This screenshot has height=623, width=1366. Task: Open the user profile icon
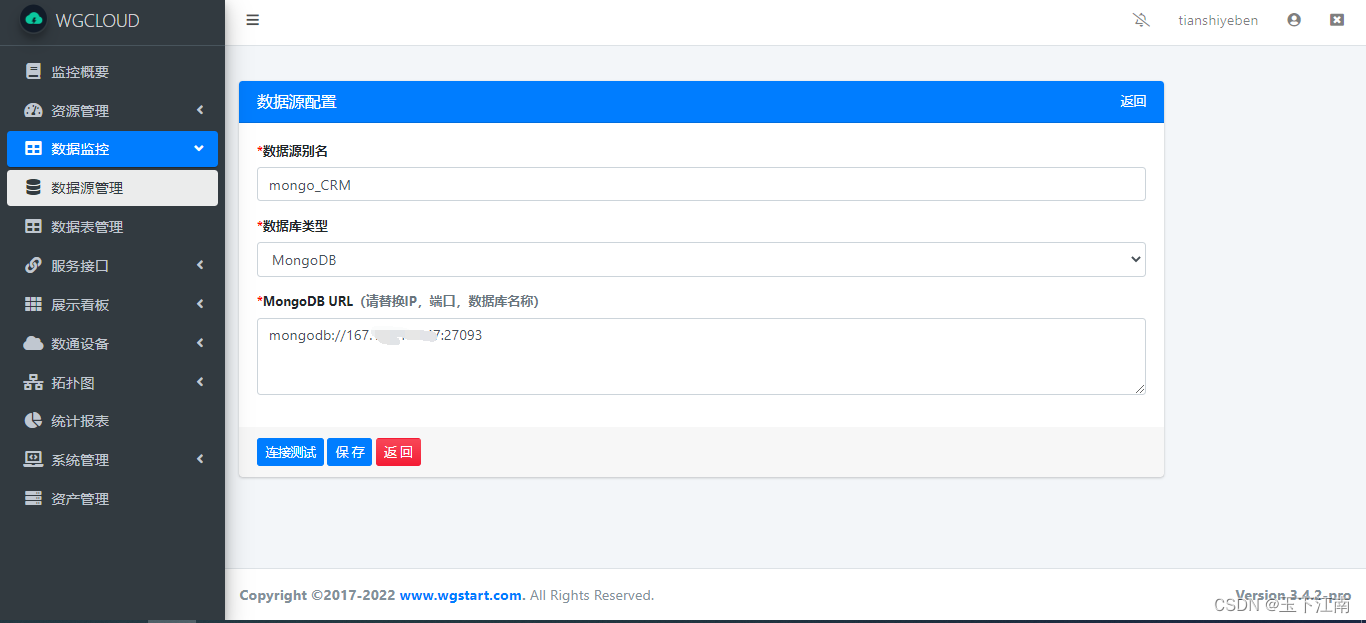(x=1294, y=19)
